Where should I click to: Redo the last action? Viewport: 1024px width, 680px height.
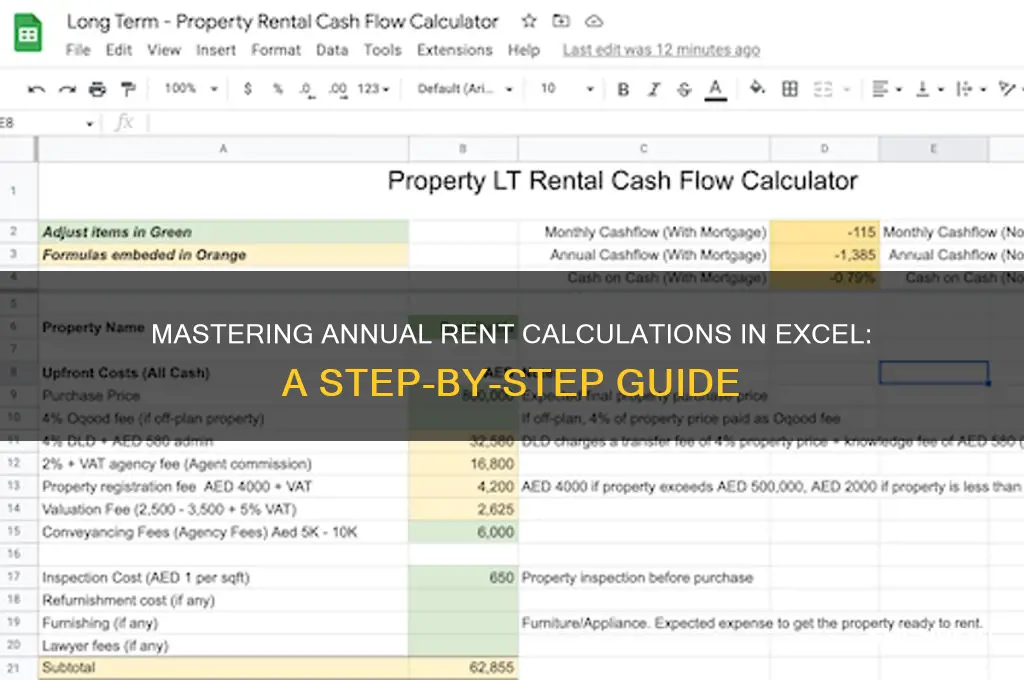coord(67,89)
